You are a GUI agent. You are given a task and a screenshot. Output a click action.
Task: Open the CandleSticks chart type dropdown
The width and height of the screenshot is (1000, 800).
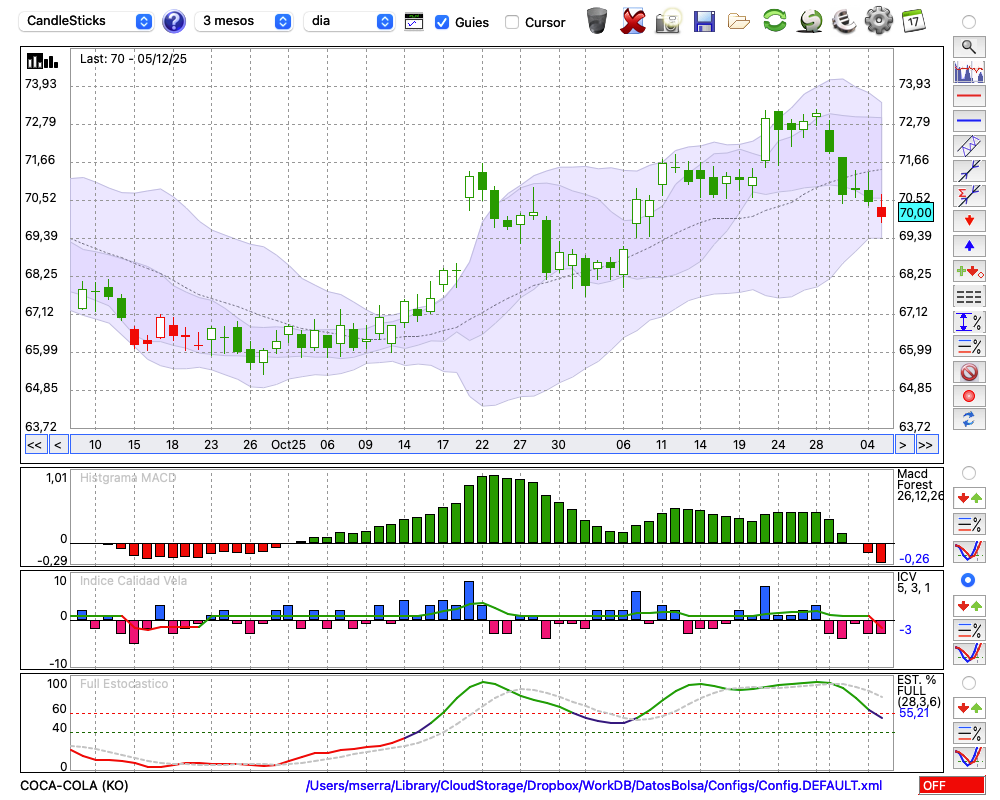coord(88,21)
